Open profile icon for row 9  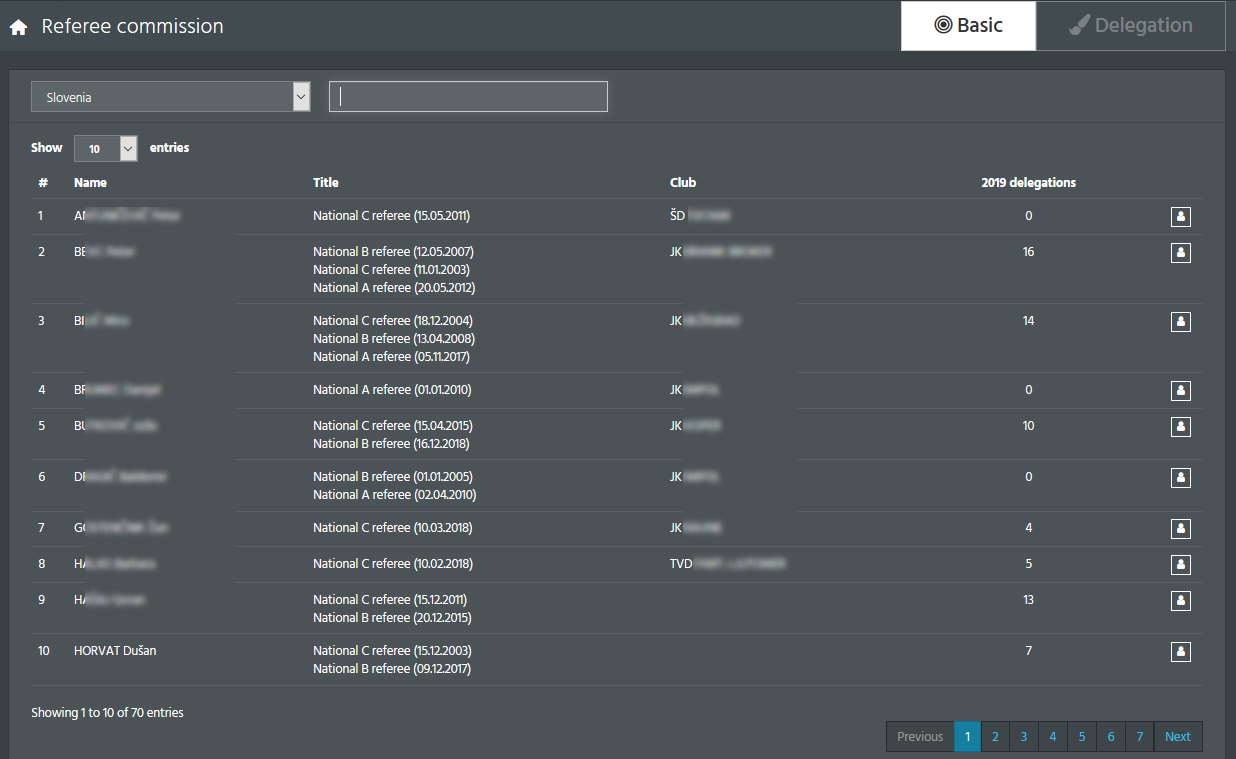coord(1180,600)
